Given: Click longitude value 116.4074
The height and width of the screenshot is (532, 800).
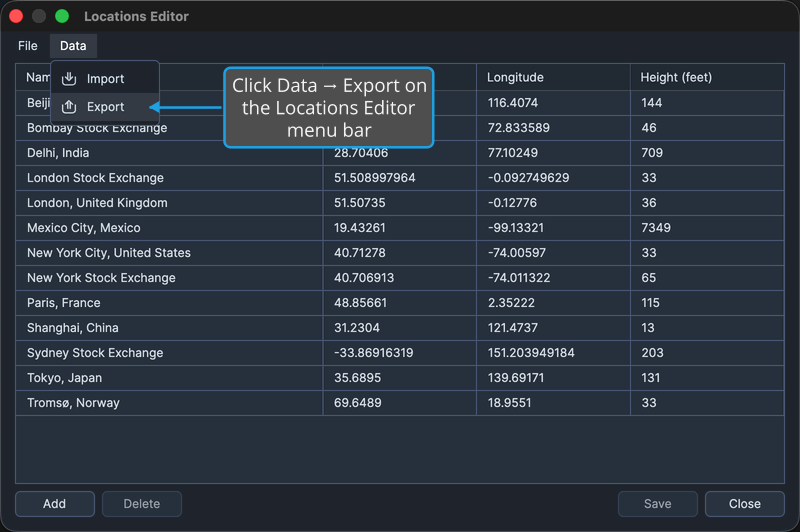Looking at the screenshot, I should [x=513, y=103].
